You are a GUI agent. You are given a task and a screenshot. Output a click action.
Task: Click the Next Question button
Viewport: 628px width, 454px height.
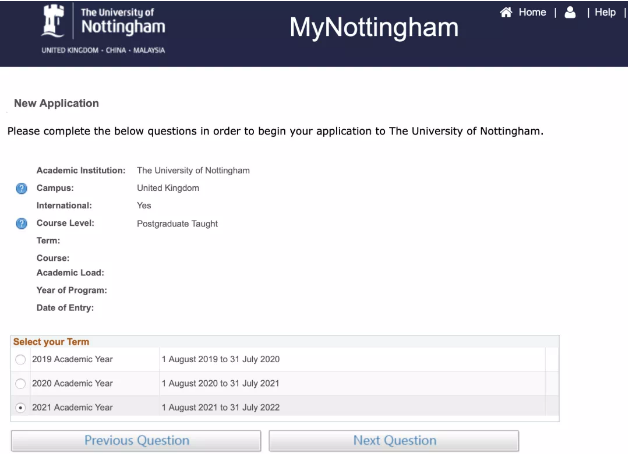[394, 441]
